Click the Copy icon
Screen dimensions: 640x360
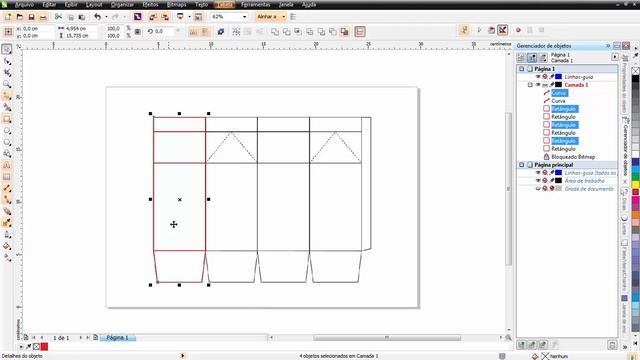(71, 17)
